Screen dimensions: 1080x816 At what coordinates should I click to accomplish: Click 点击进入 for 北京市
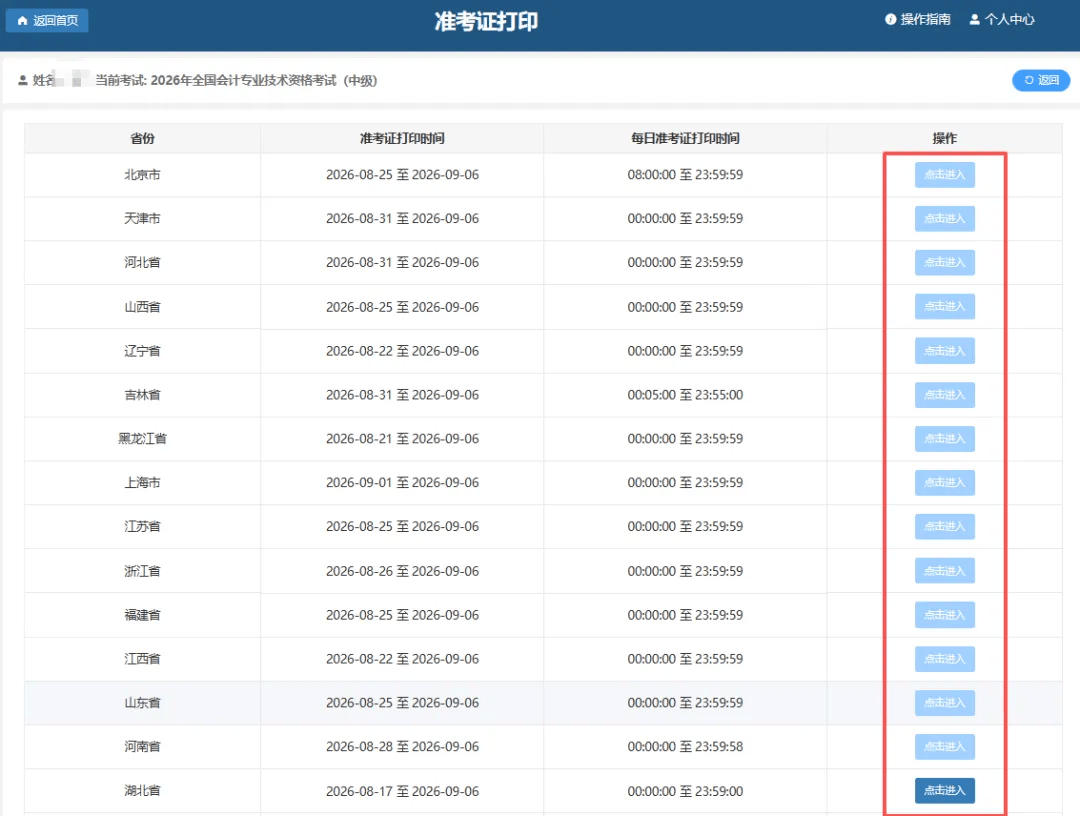click(x=944, y=175)
